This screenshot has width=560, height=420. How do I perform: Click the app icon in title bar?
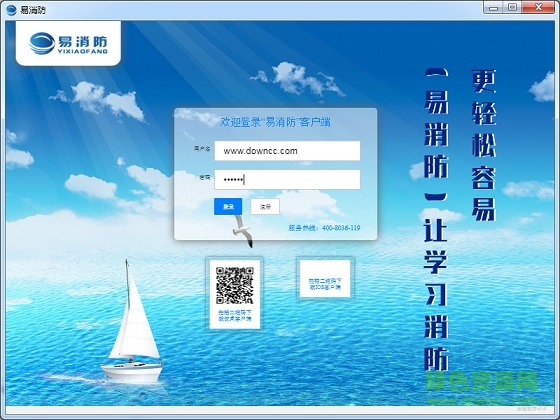click(11, 10)
